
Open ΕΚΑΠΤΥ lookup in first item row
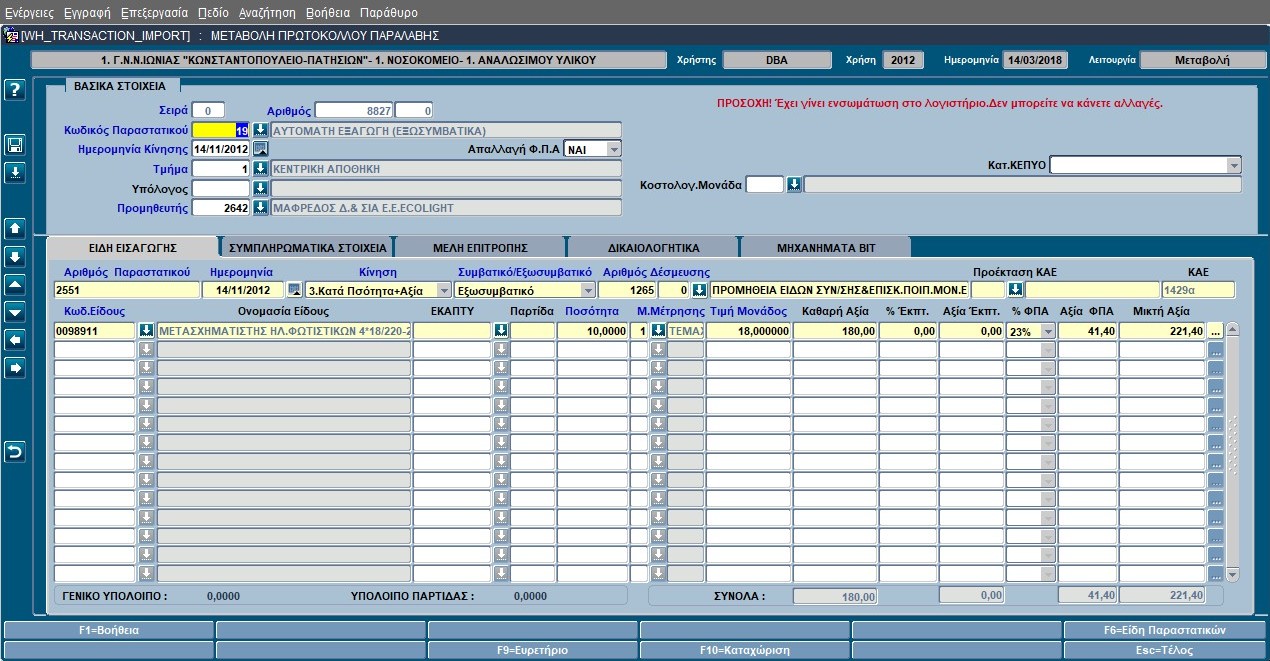pyautogui.click(x=501, y=330)
